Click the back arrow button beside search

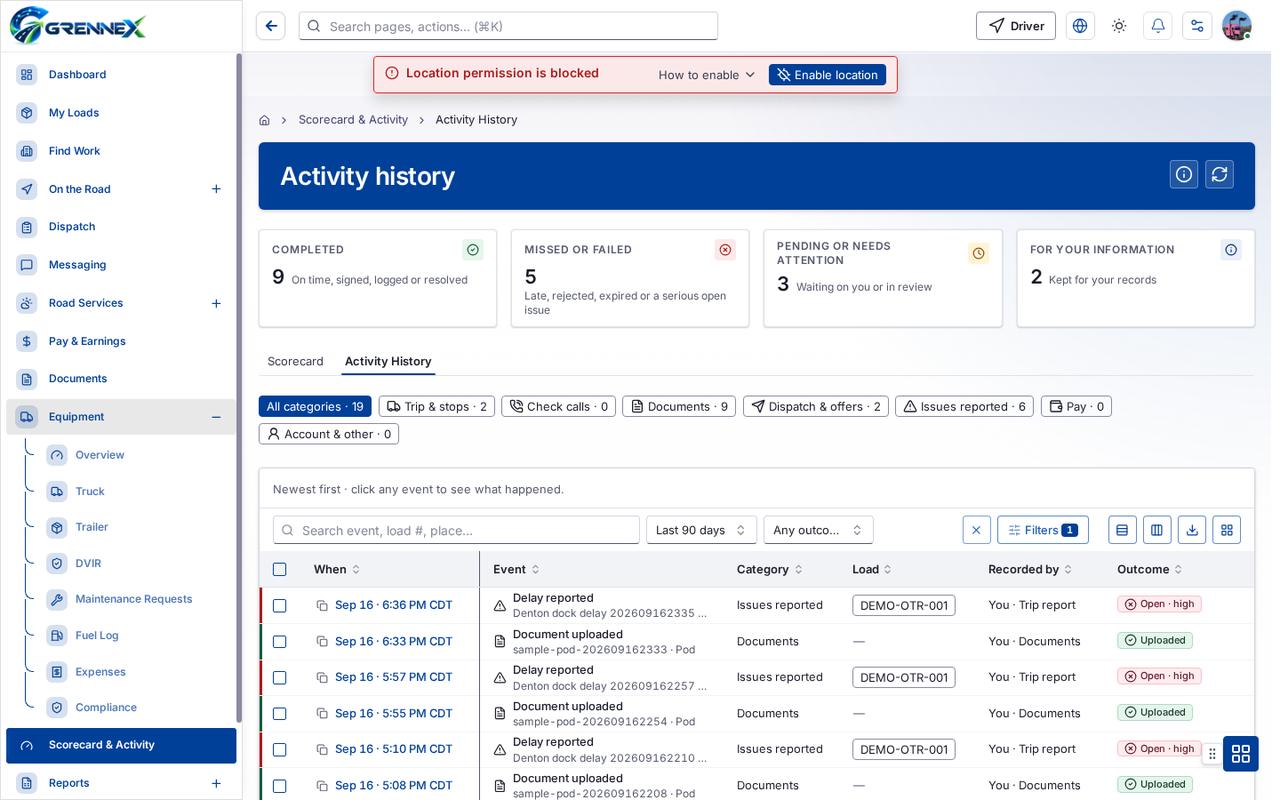pos(271,26)
